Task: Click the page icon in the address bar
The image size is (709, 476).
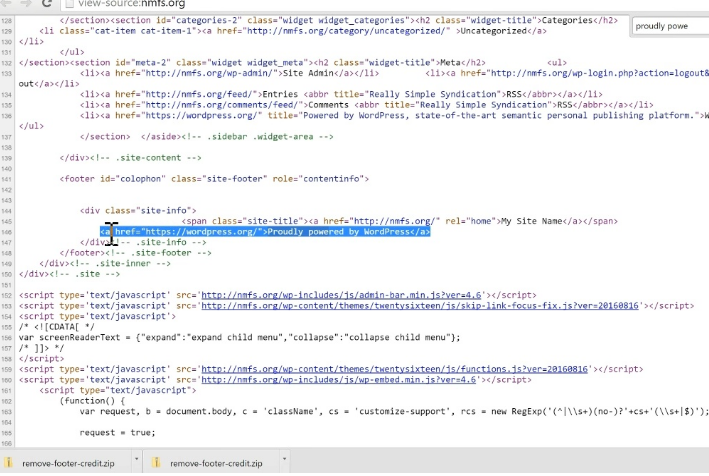Action: (69, 4)
